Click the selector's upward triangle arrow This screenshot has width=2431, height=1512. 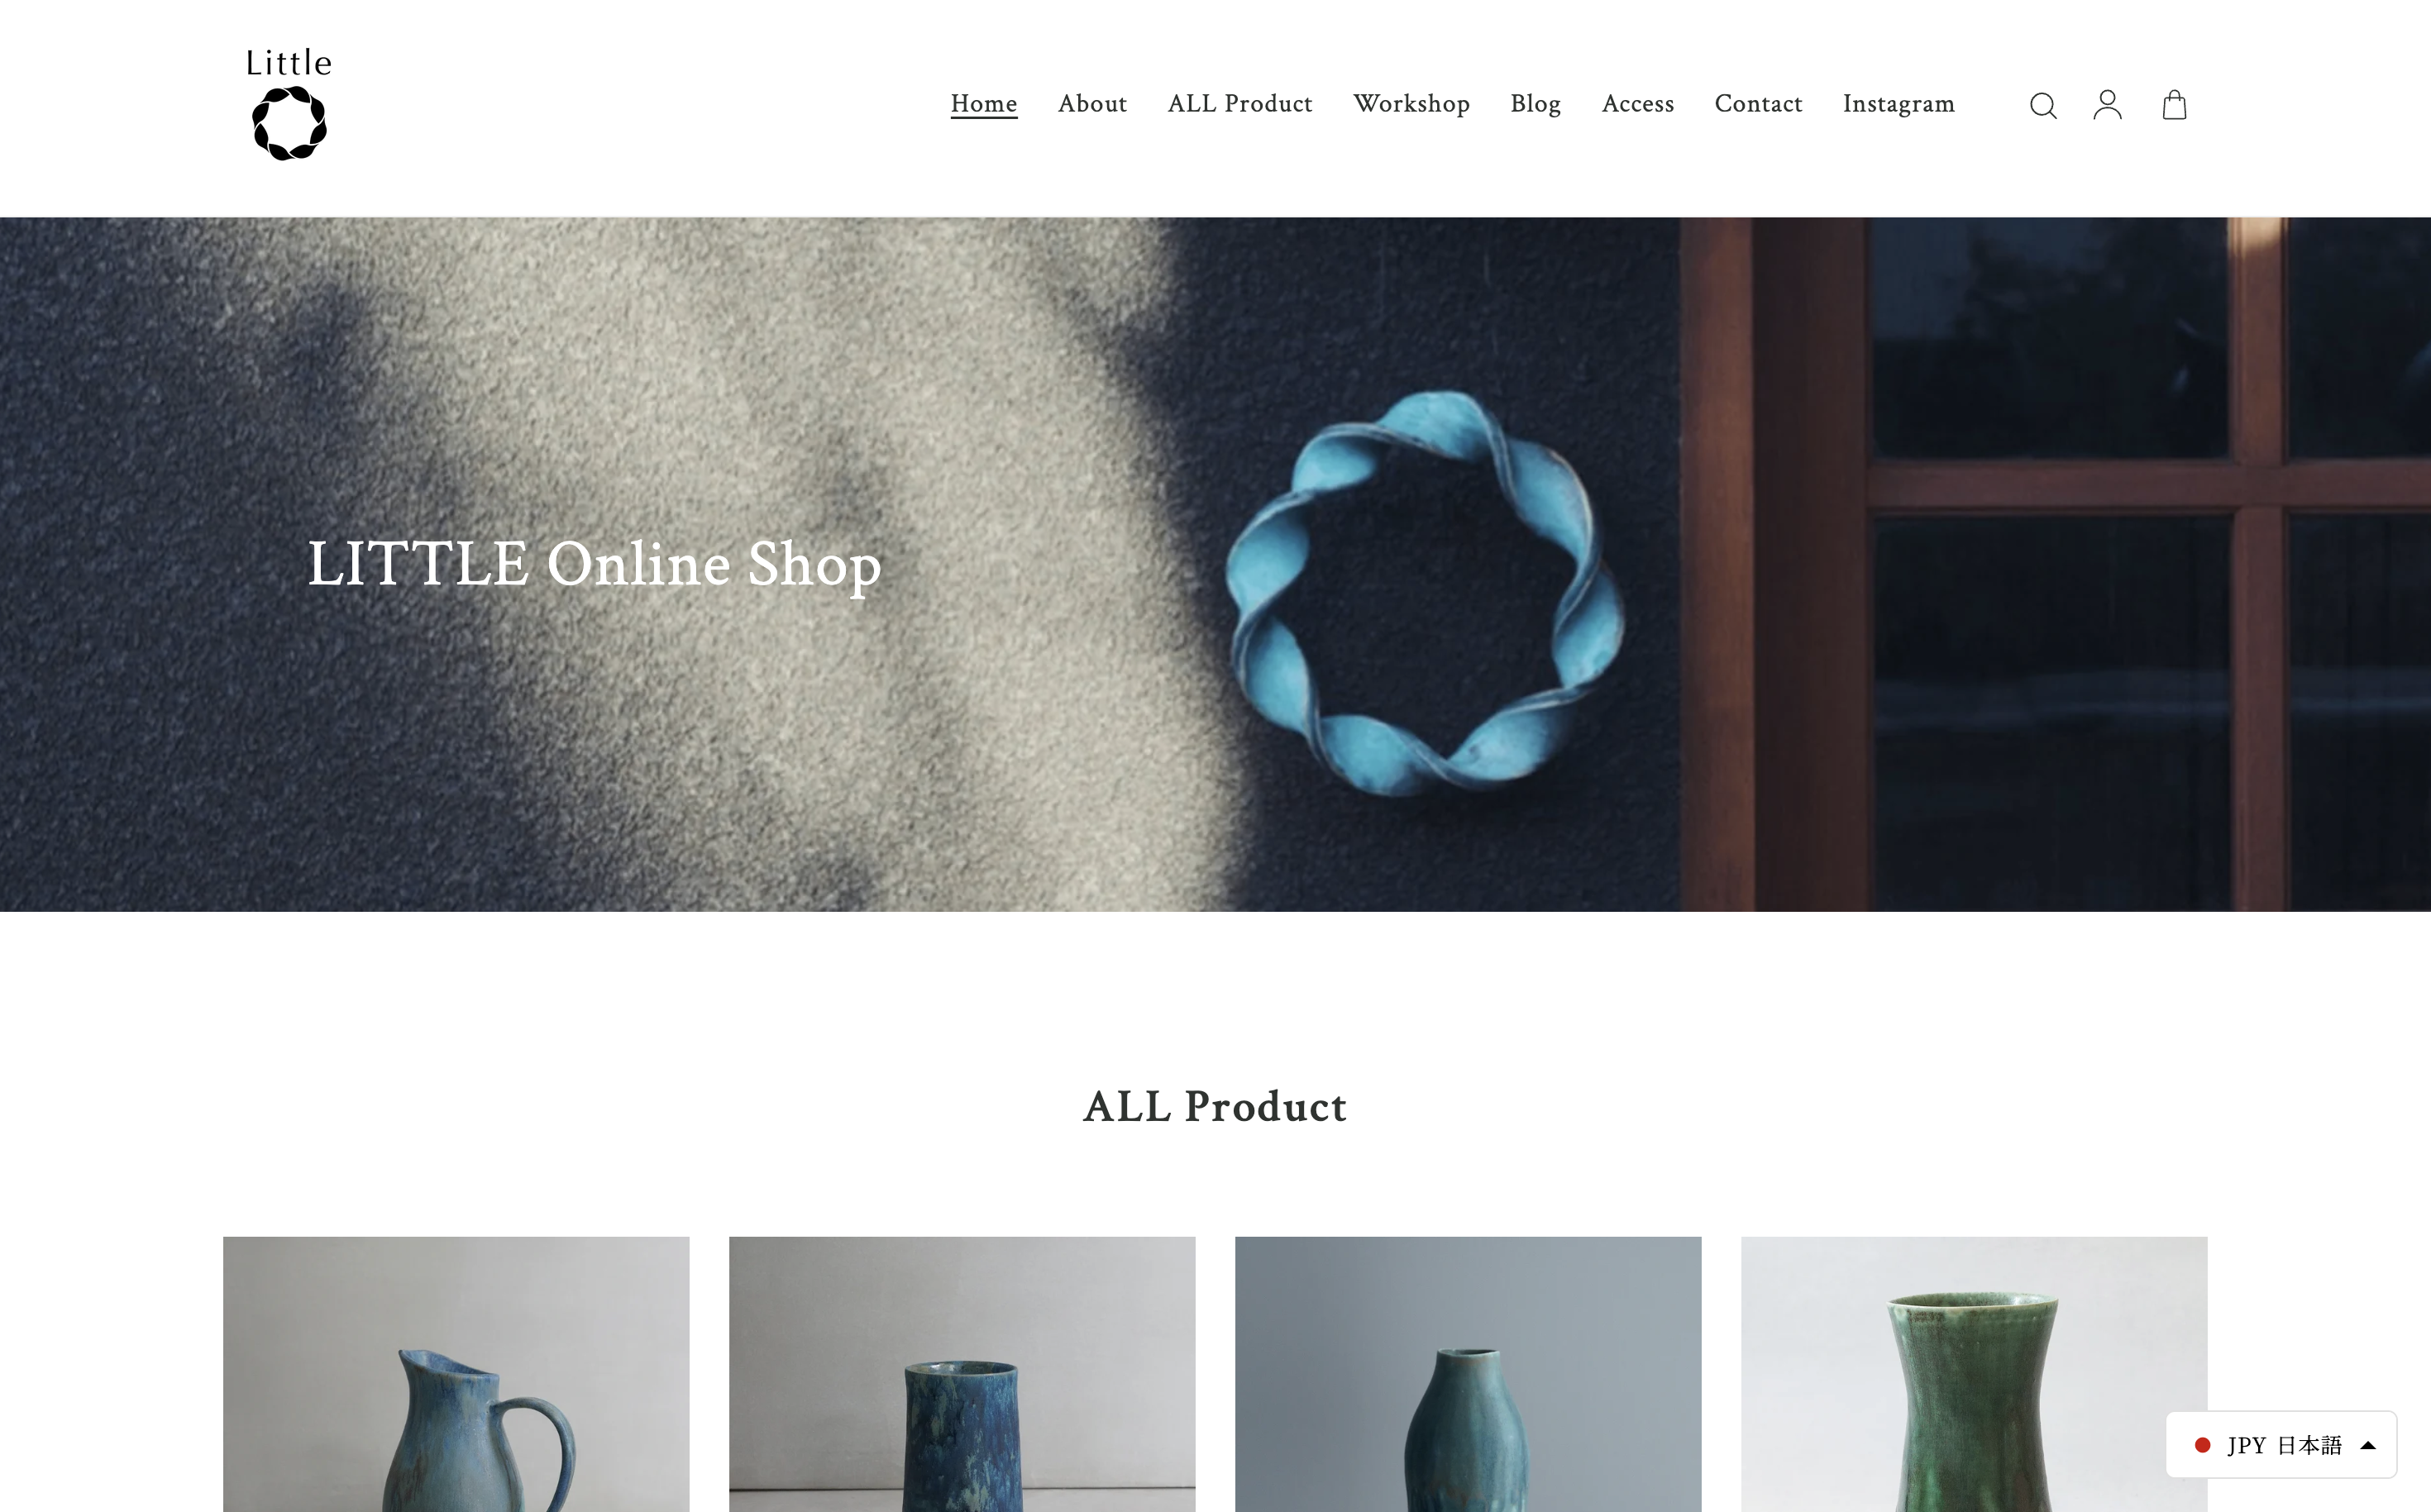2368,1445
